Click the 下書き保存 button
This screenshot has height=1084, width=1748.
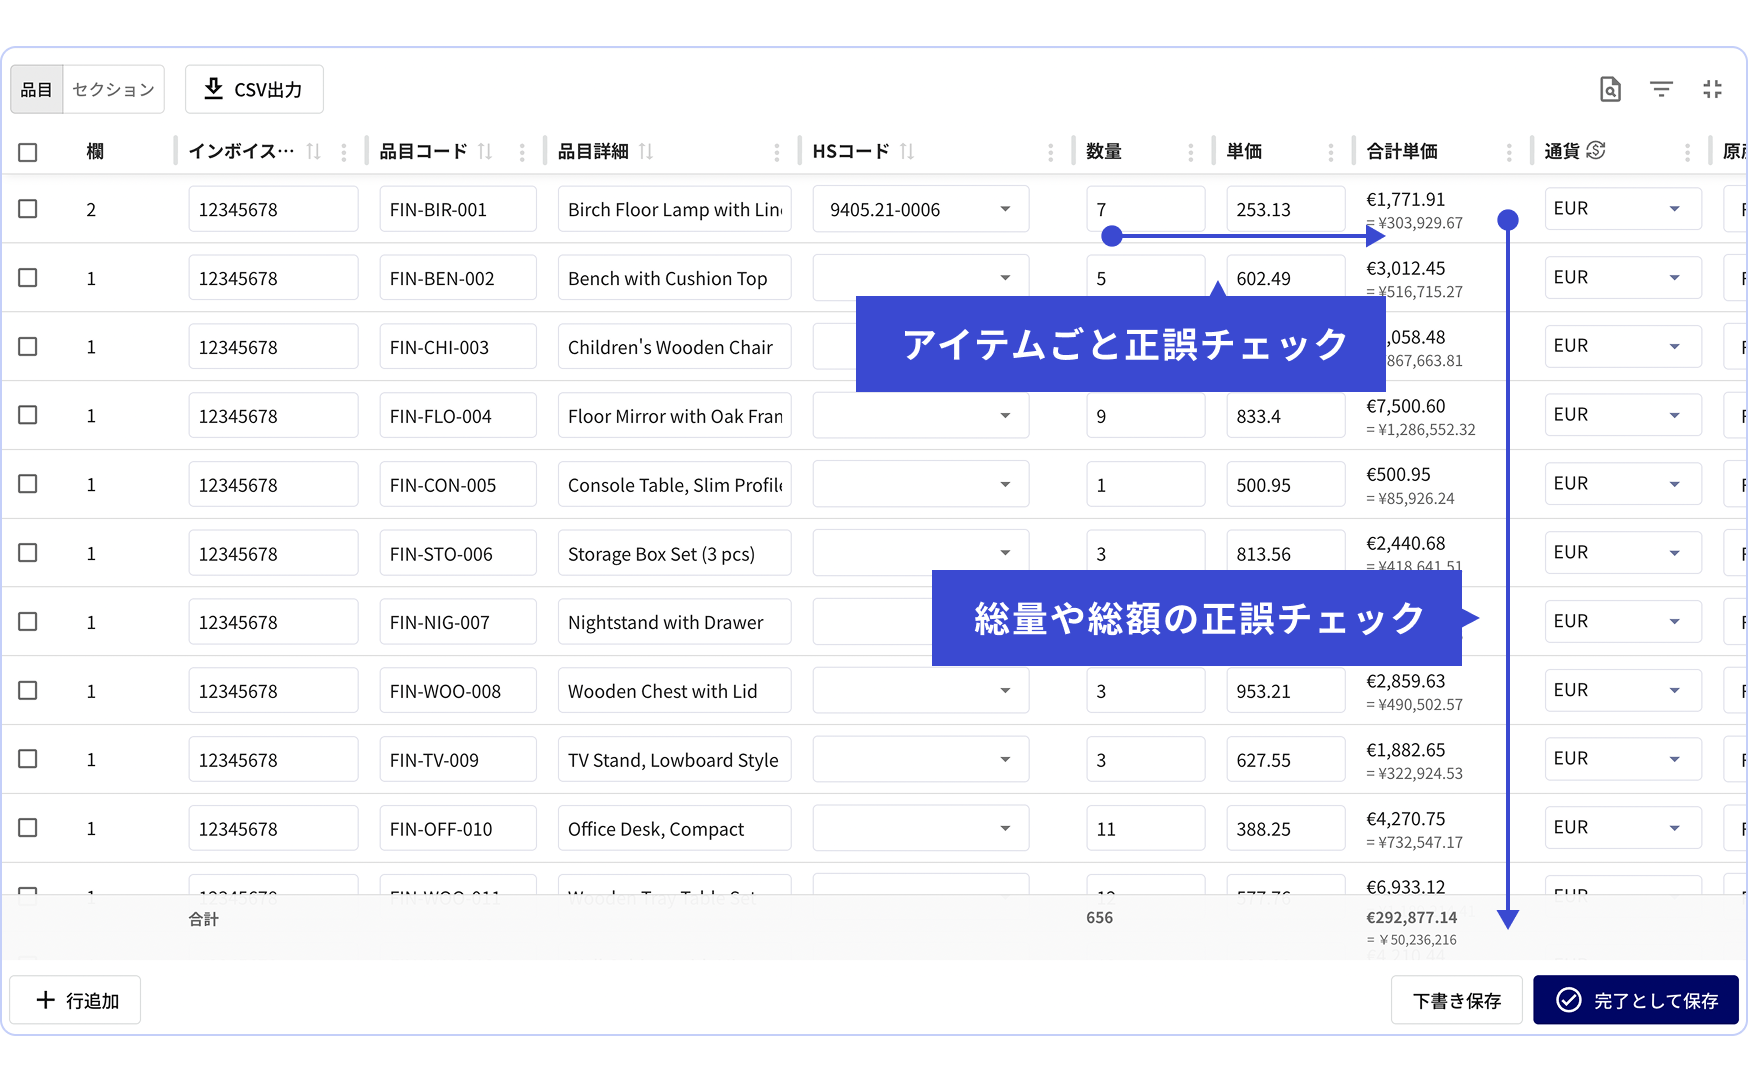[1456, 1000]
